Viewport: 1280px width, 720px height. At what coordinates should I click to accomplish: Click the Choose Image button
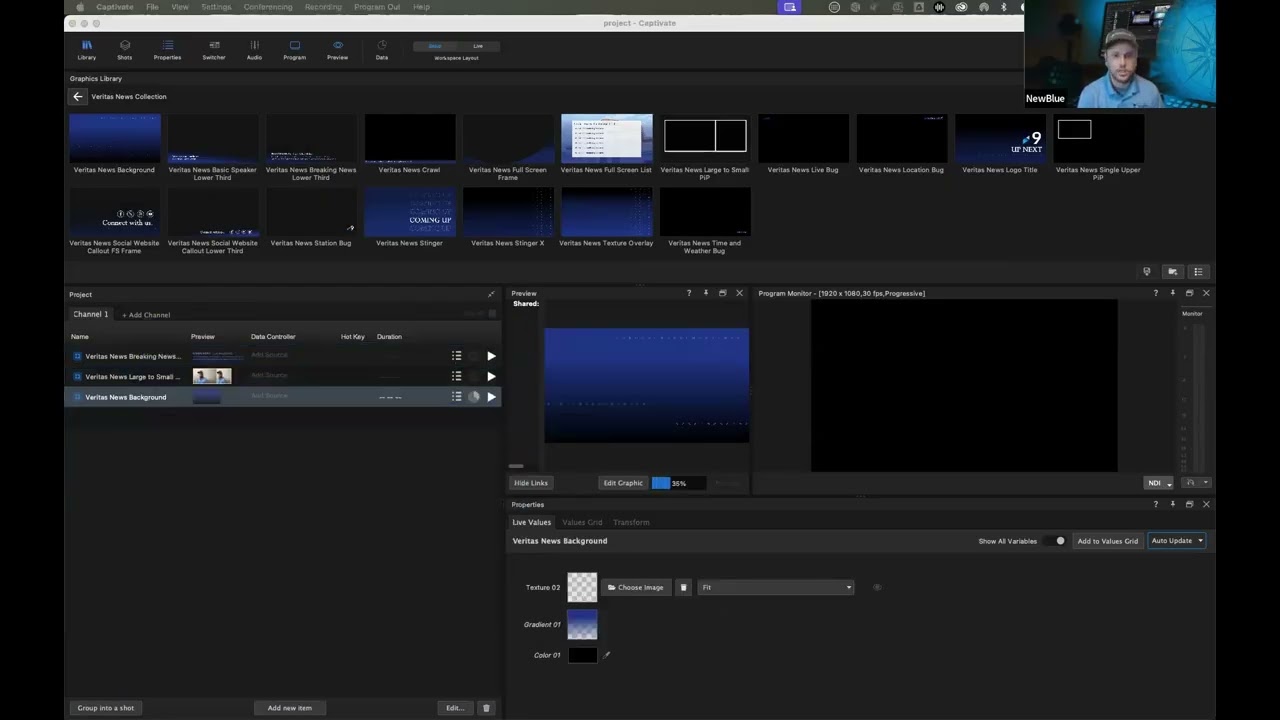[636, 587]
